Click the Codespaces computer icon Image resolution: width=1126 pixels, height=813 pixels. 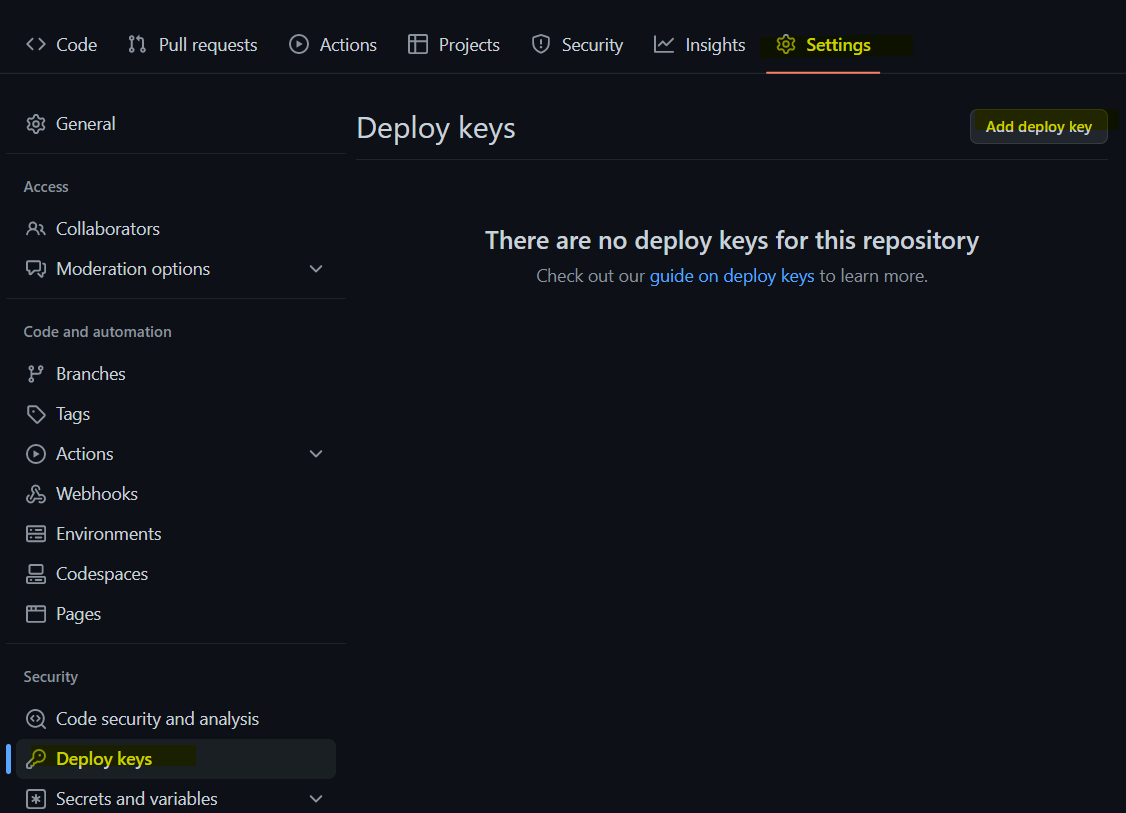pos(36,574)
